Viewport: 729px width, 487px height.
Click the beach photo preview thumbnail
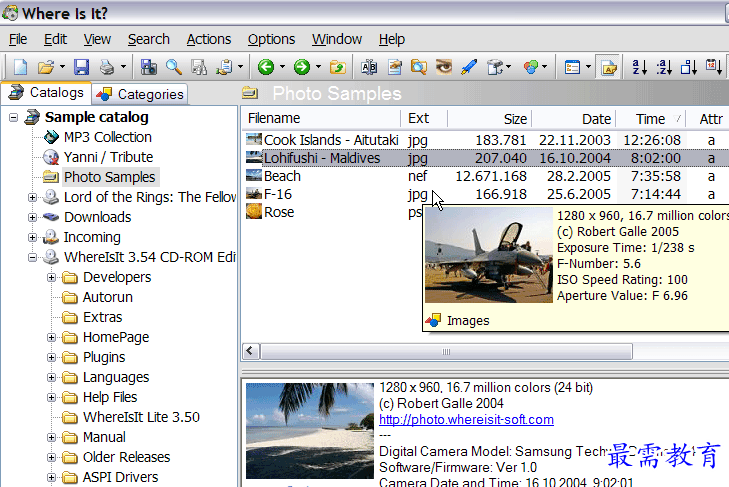click(x=310, y=431)
